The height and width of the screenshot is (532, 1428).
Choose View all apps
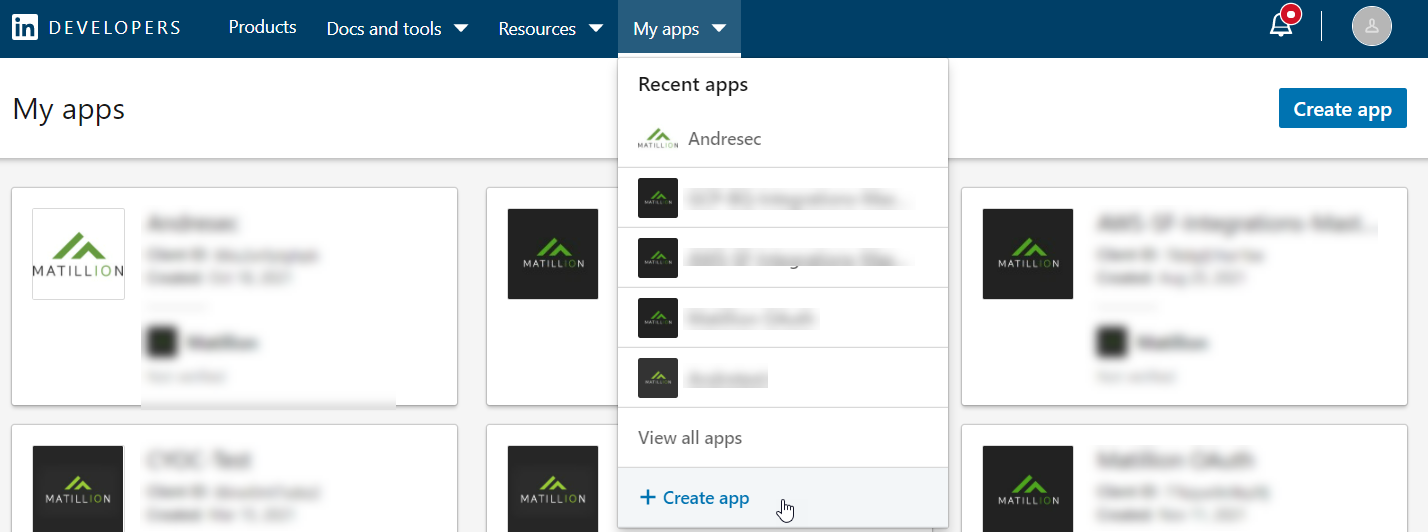click(x=783, y=438)
